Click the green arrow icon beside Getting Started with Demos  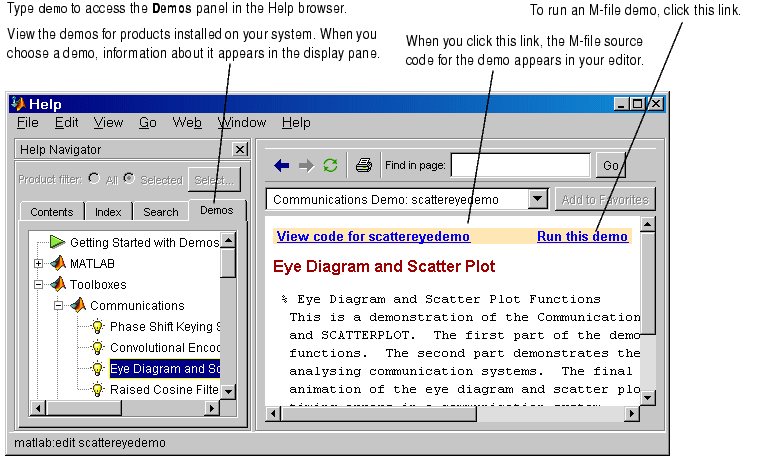click(x=57, y=242)
